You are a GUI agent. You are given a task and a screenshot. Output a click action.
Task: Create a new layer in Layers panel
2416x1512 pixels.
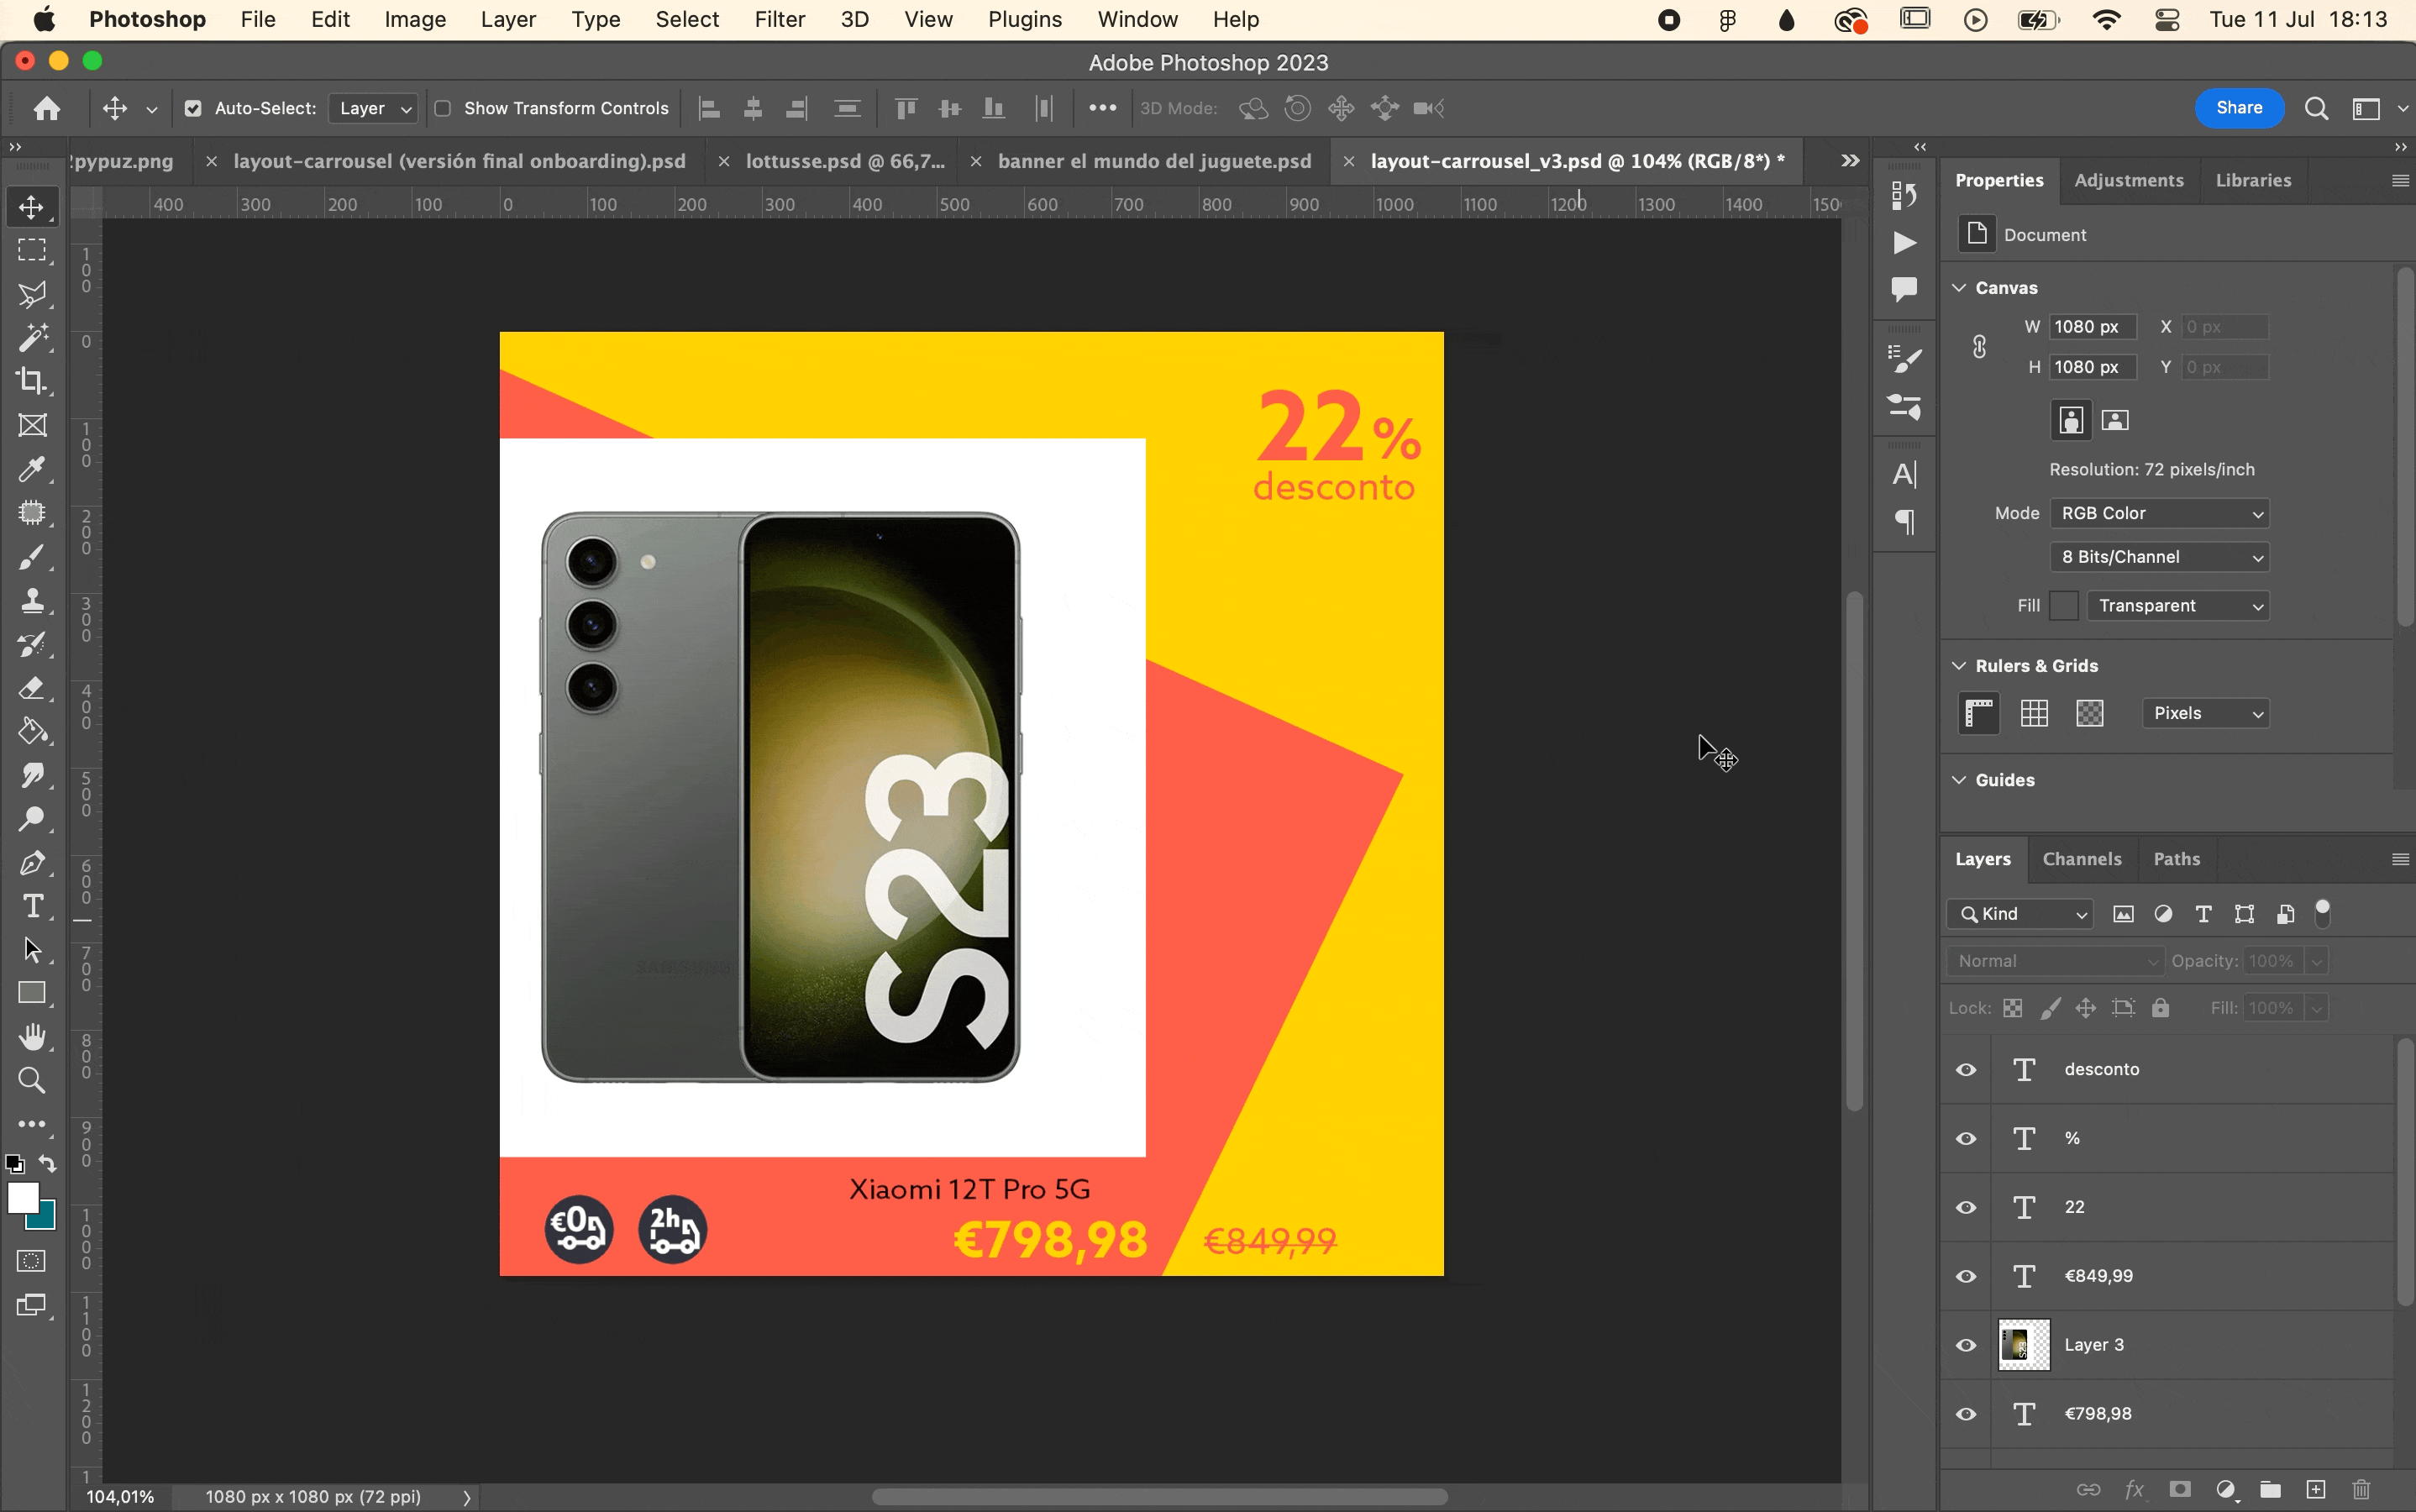pos(2316,1489)
